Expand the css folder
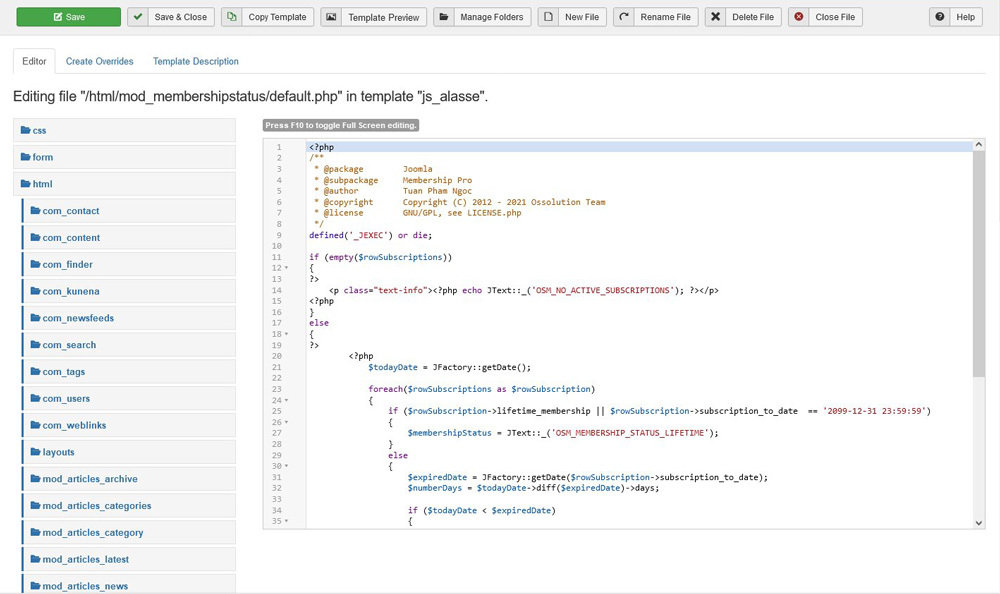The width and height of the screenshot is (1000, 594). tap(39, 131)
